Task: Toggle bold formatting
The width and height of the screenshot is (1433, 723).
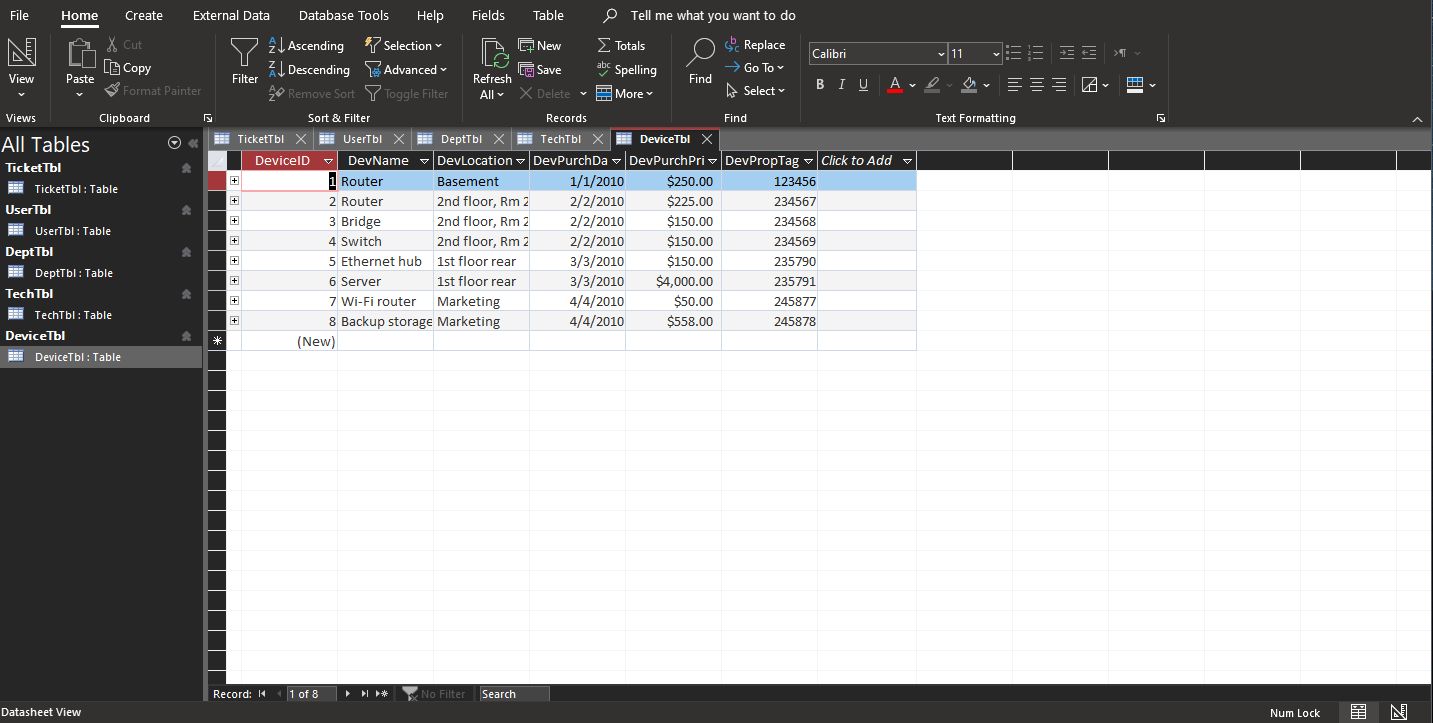Action: [820, 84]
